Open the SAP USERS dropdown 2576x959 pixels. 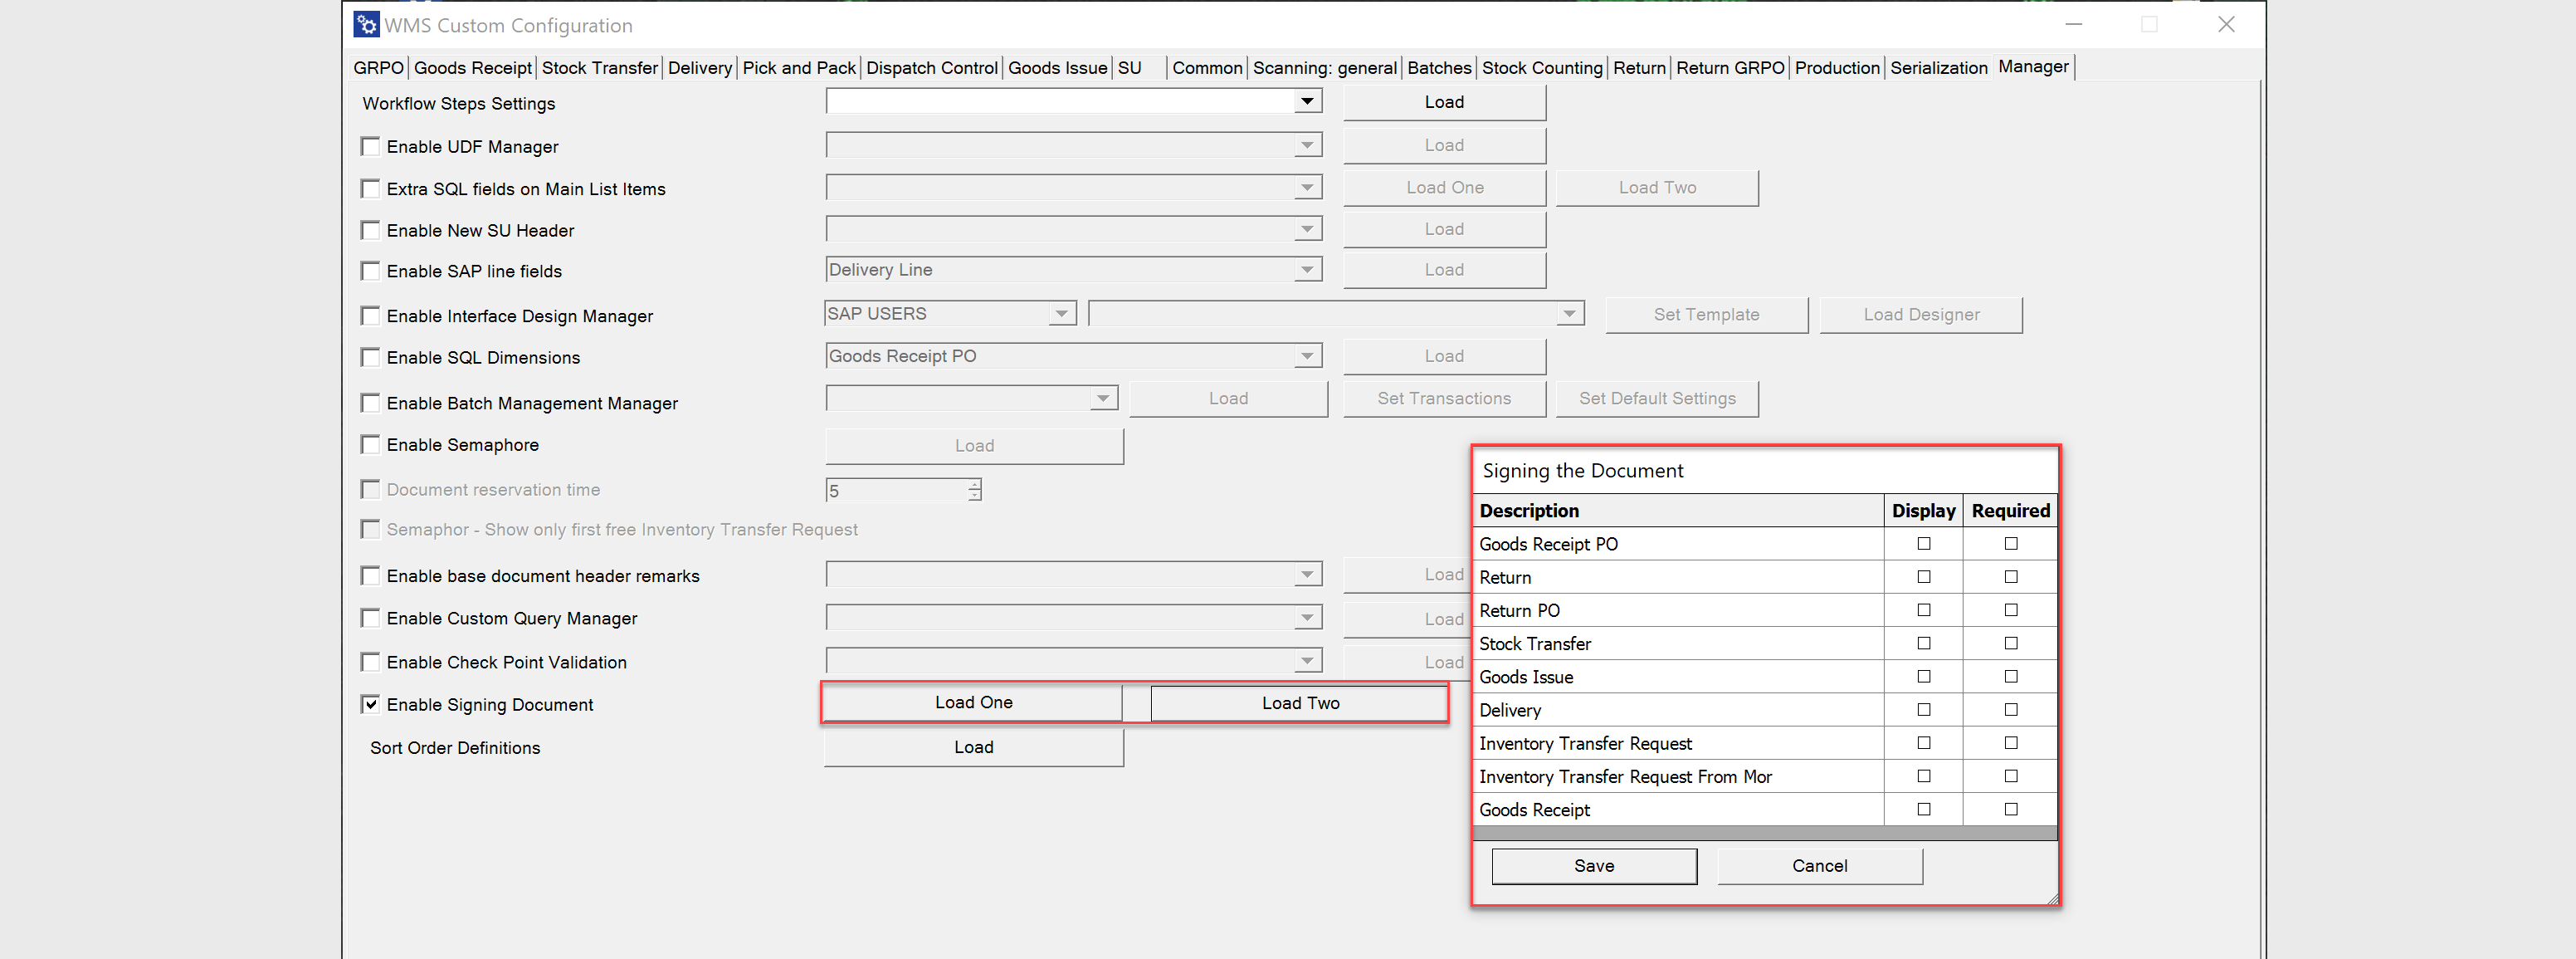(x=1061, y=313)
